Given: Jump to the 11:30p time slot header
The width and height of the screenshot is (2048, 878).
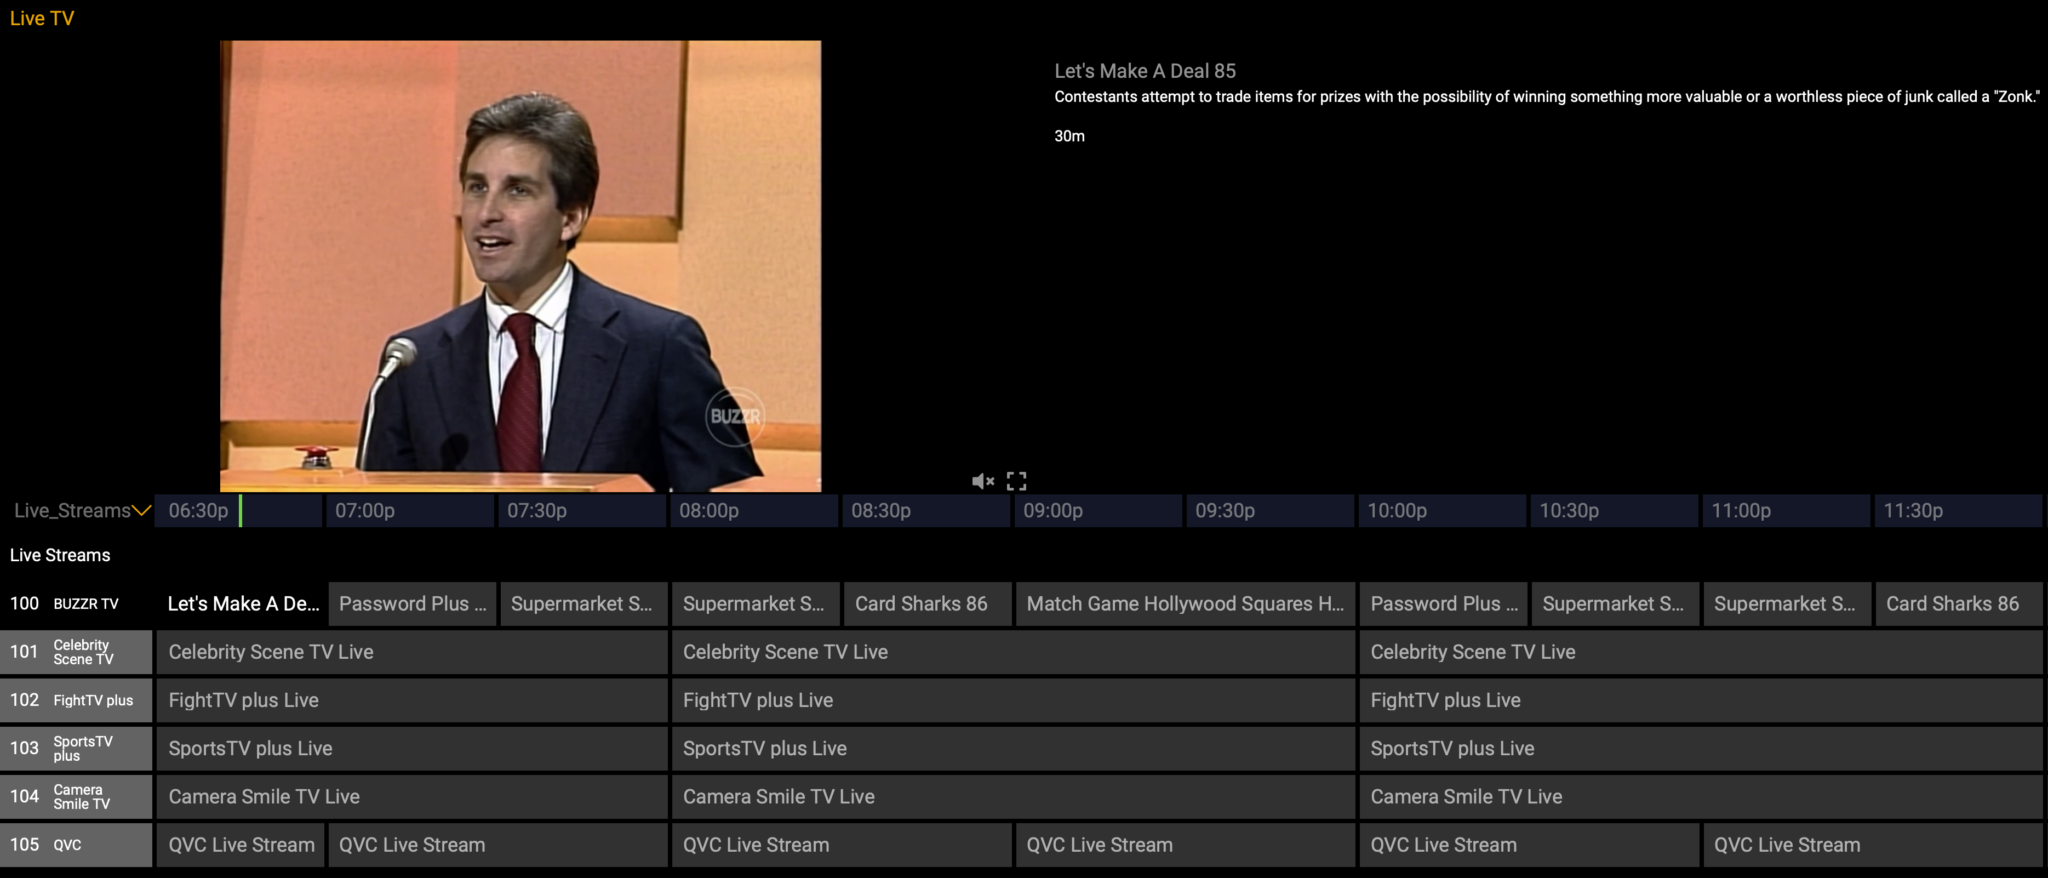Looking at the screenshot, I should 1958,511.
